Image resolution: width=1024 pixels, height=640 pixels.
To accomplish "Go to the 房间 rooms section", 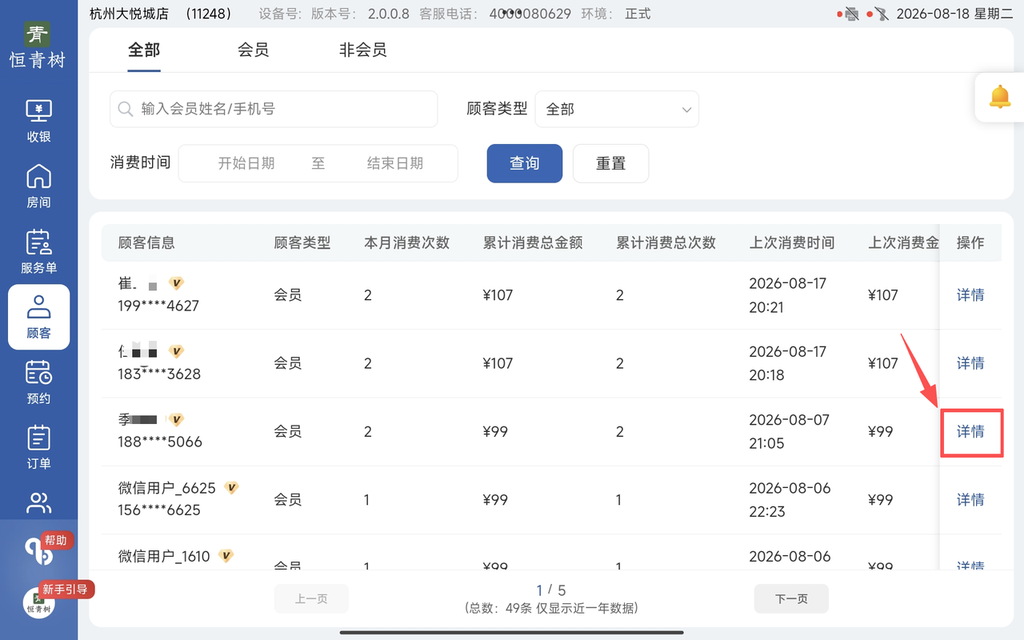I will [x=39, y=186].
